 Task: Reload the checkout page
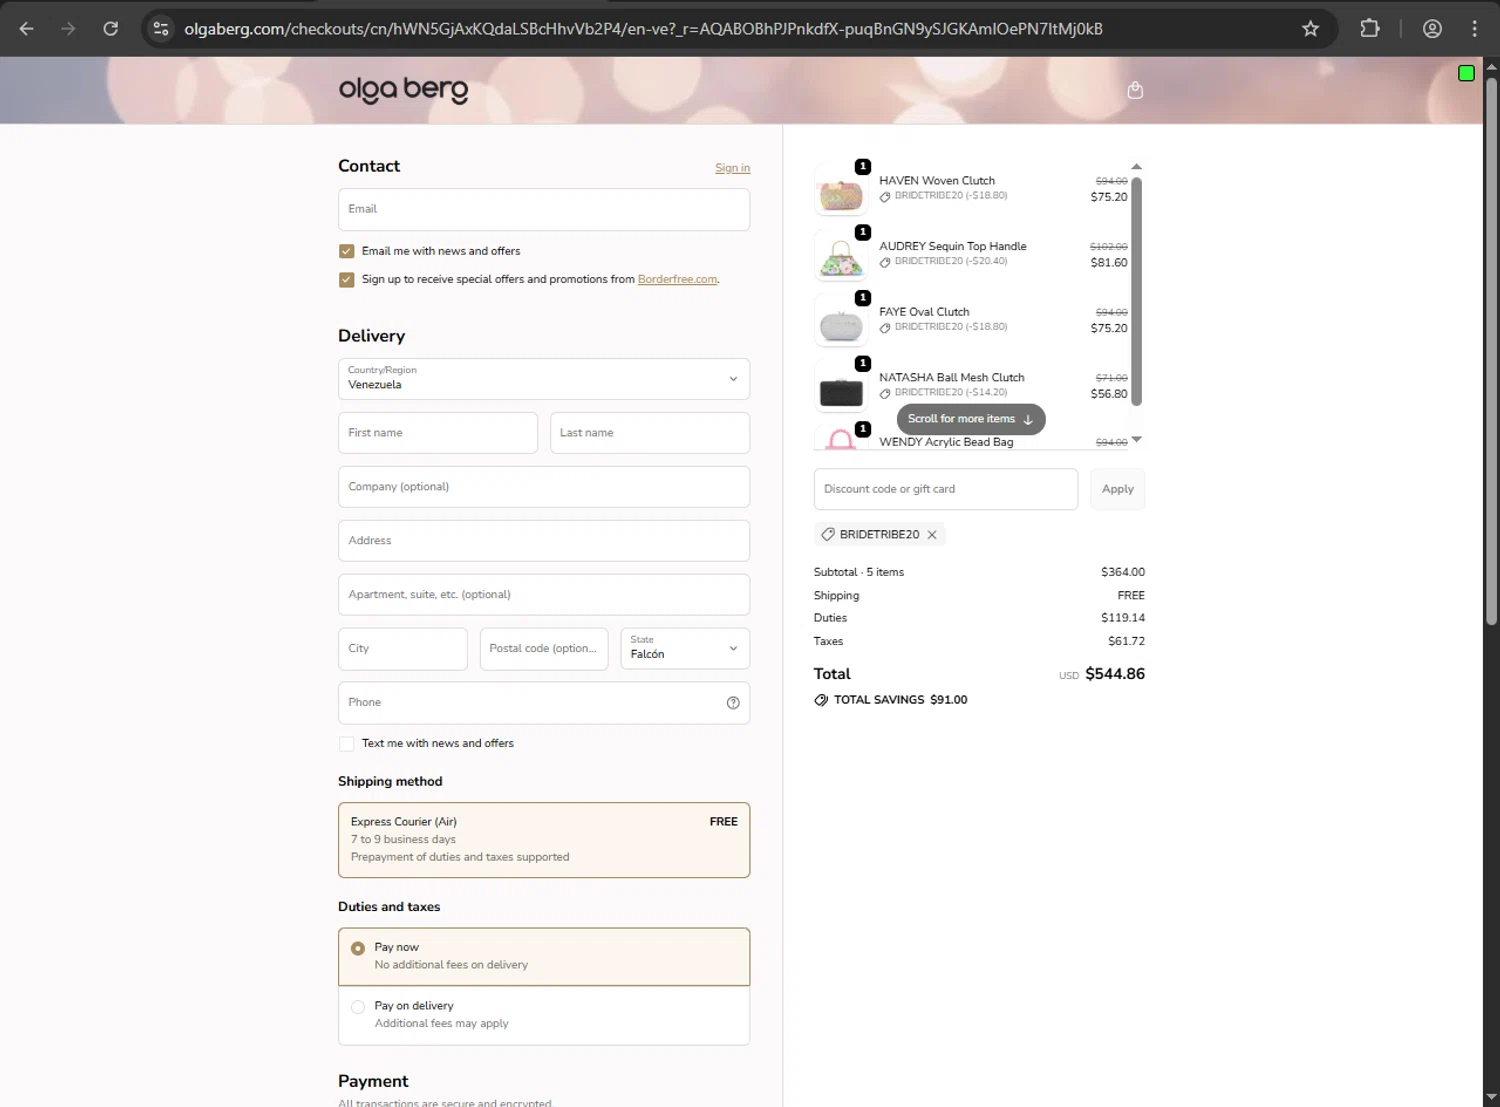click(x=111, y=29)
